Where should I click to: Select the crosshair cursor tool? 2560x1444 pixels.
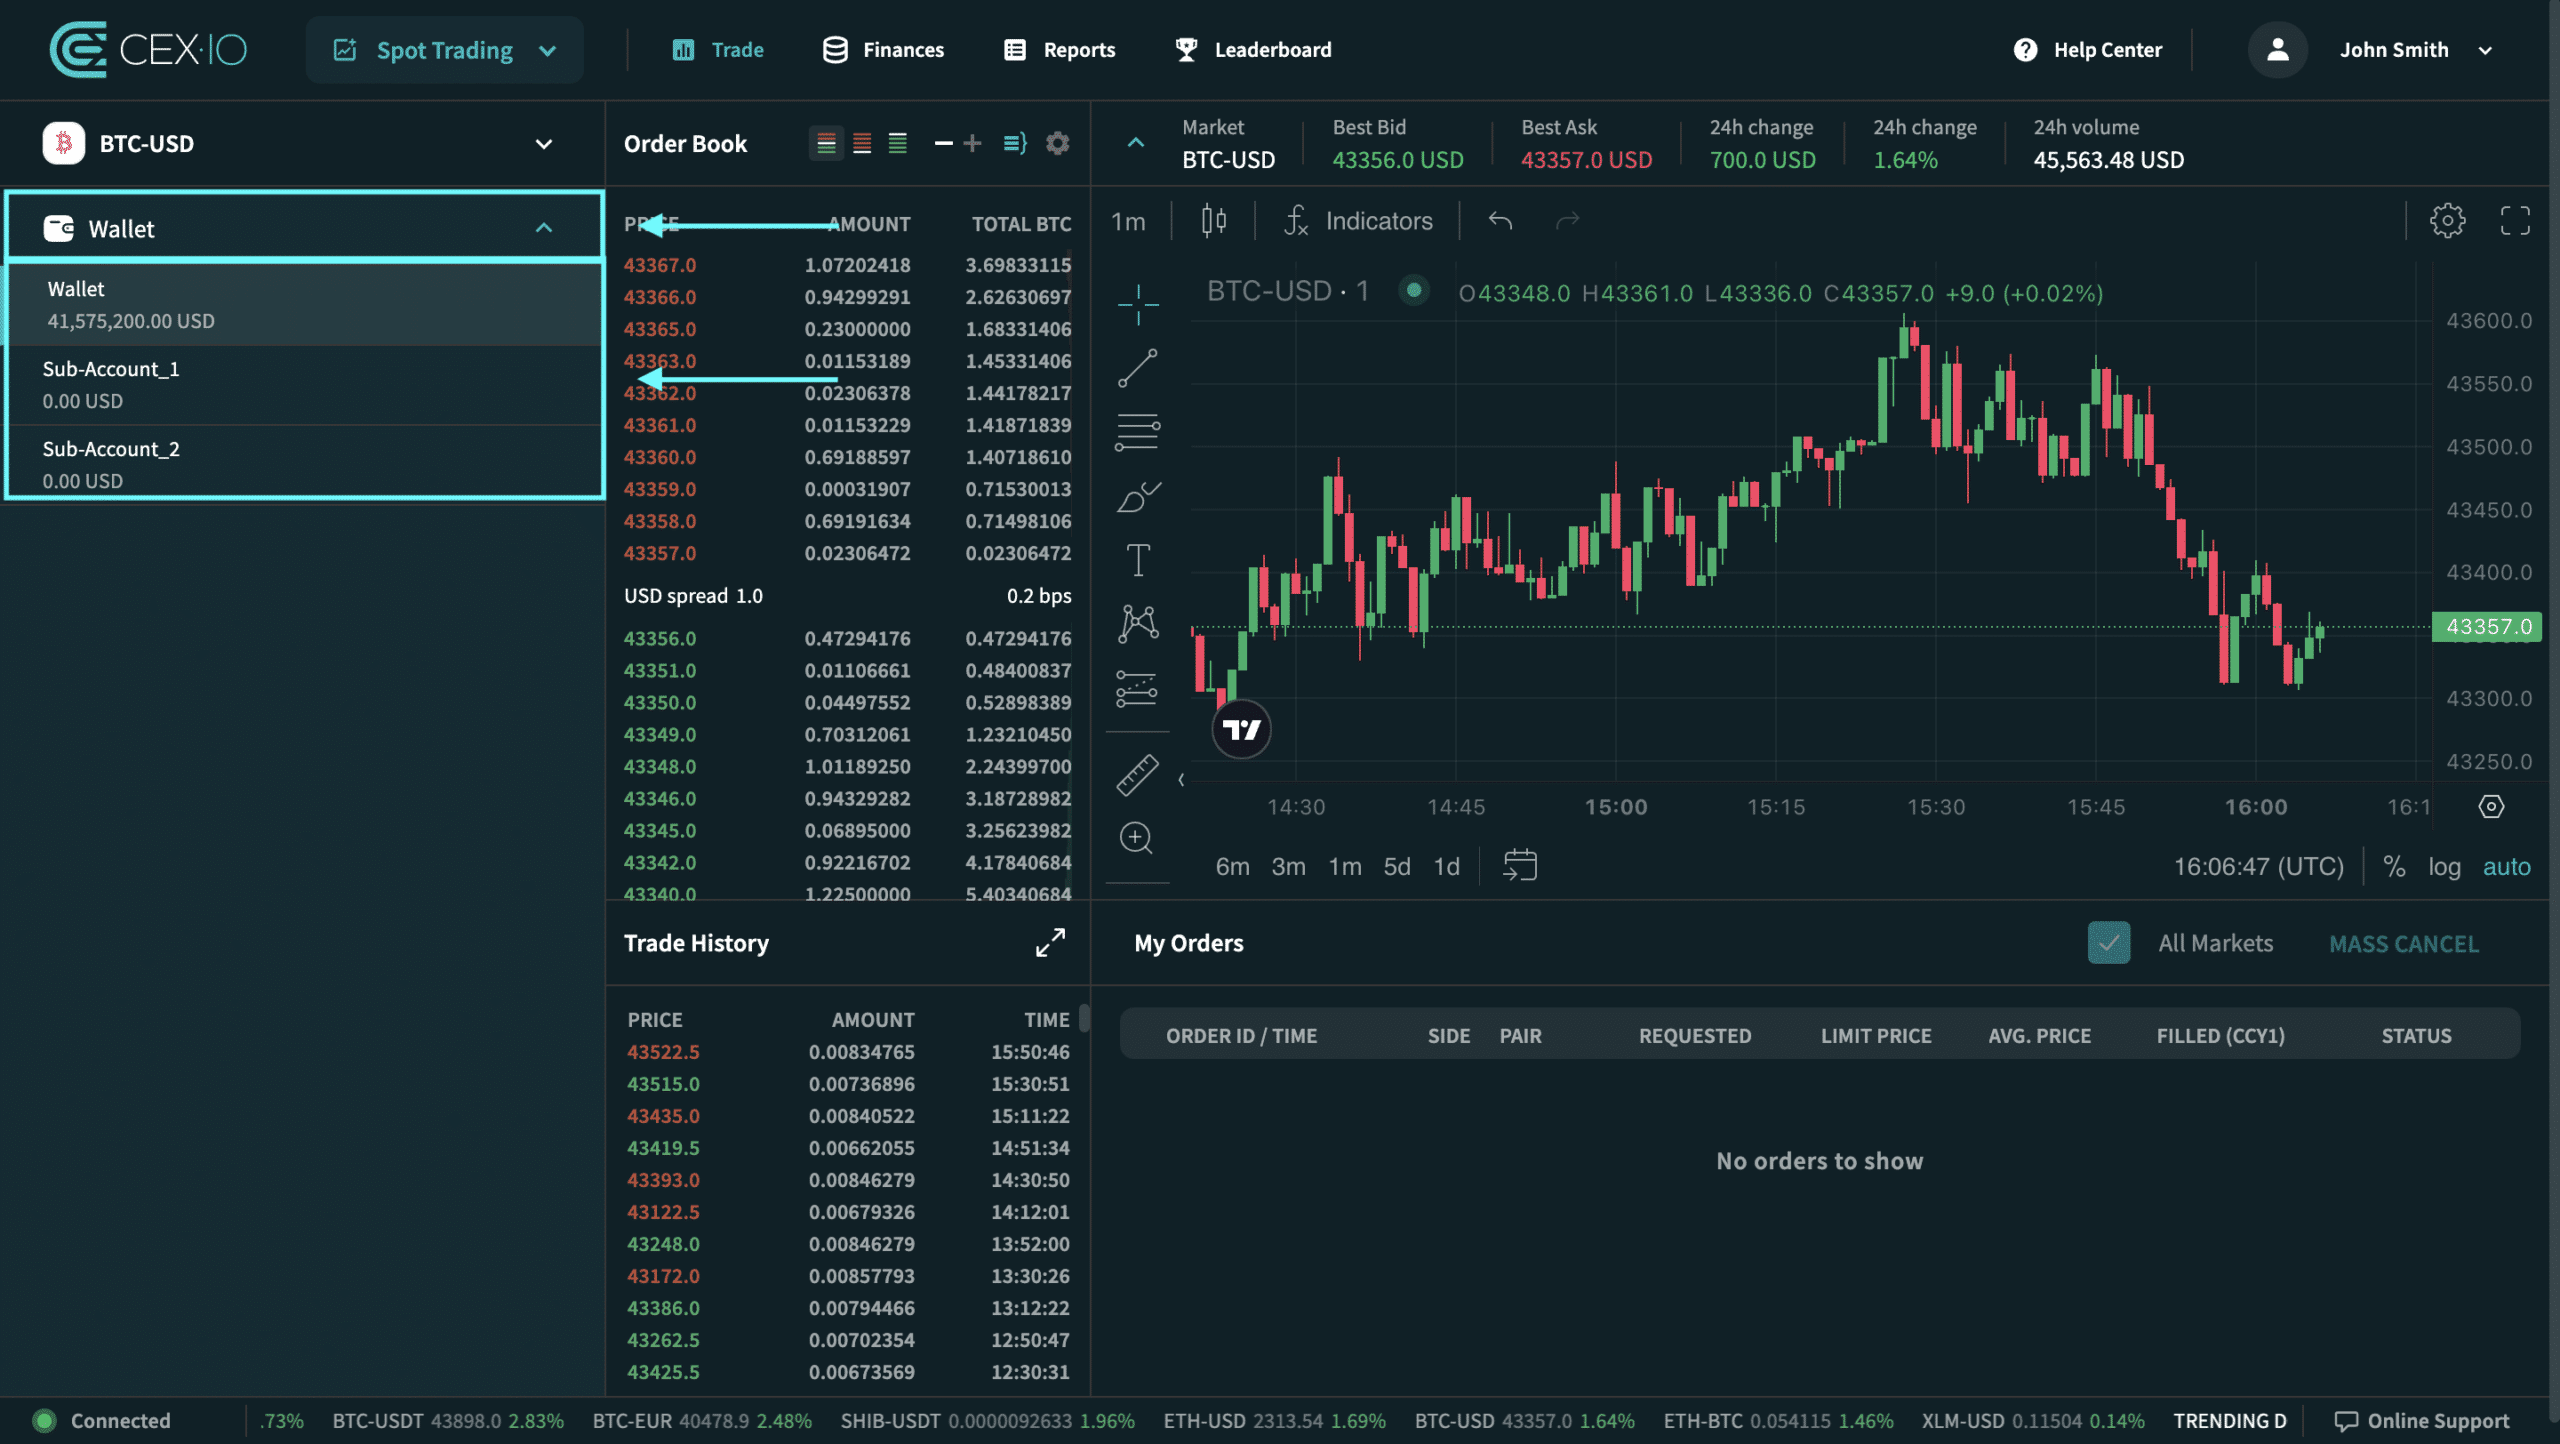(x=1138, y=304)
